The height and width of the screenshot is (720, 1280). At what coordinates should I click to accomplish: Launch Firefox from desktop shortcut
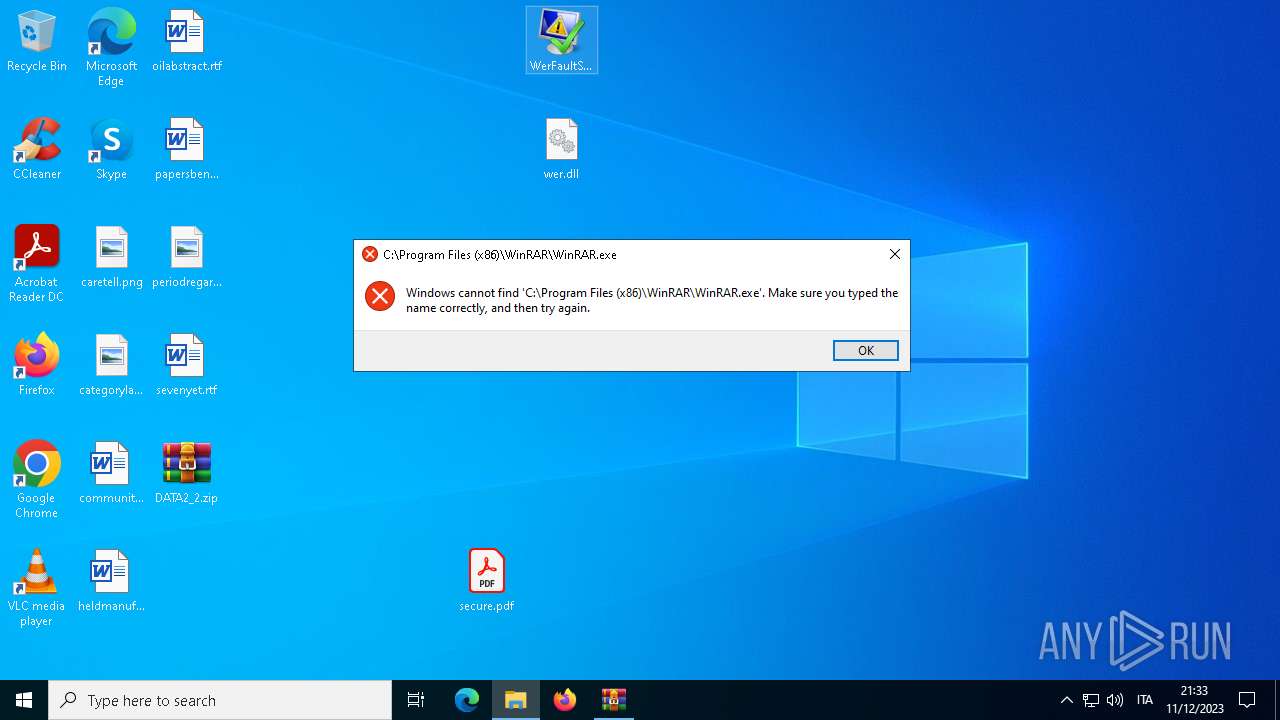pyautogui.click(x=37, y=365)
